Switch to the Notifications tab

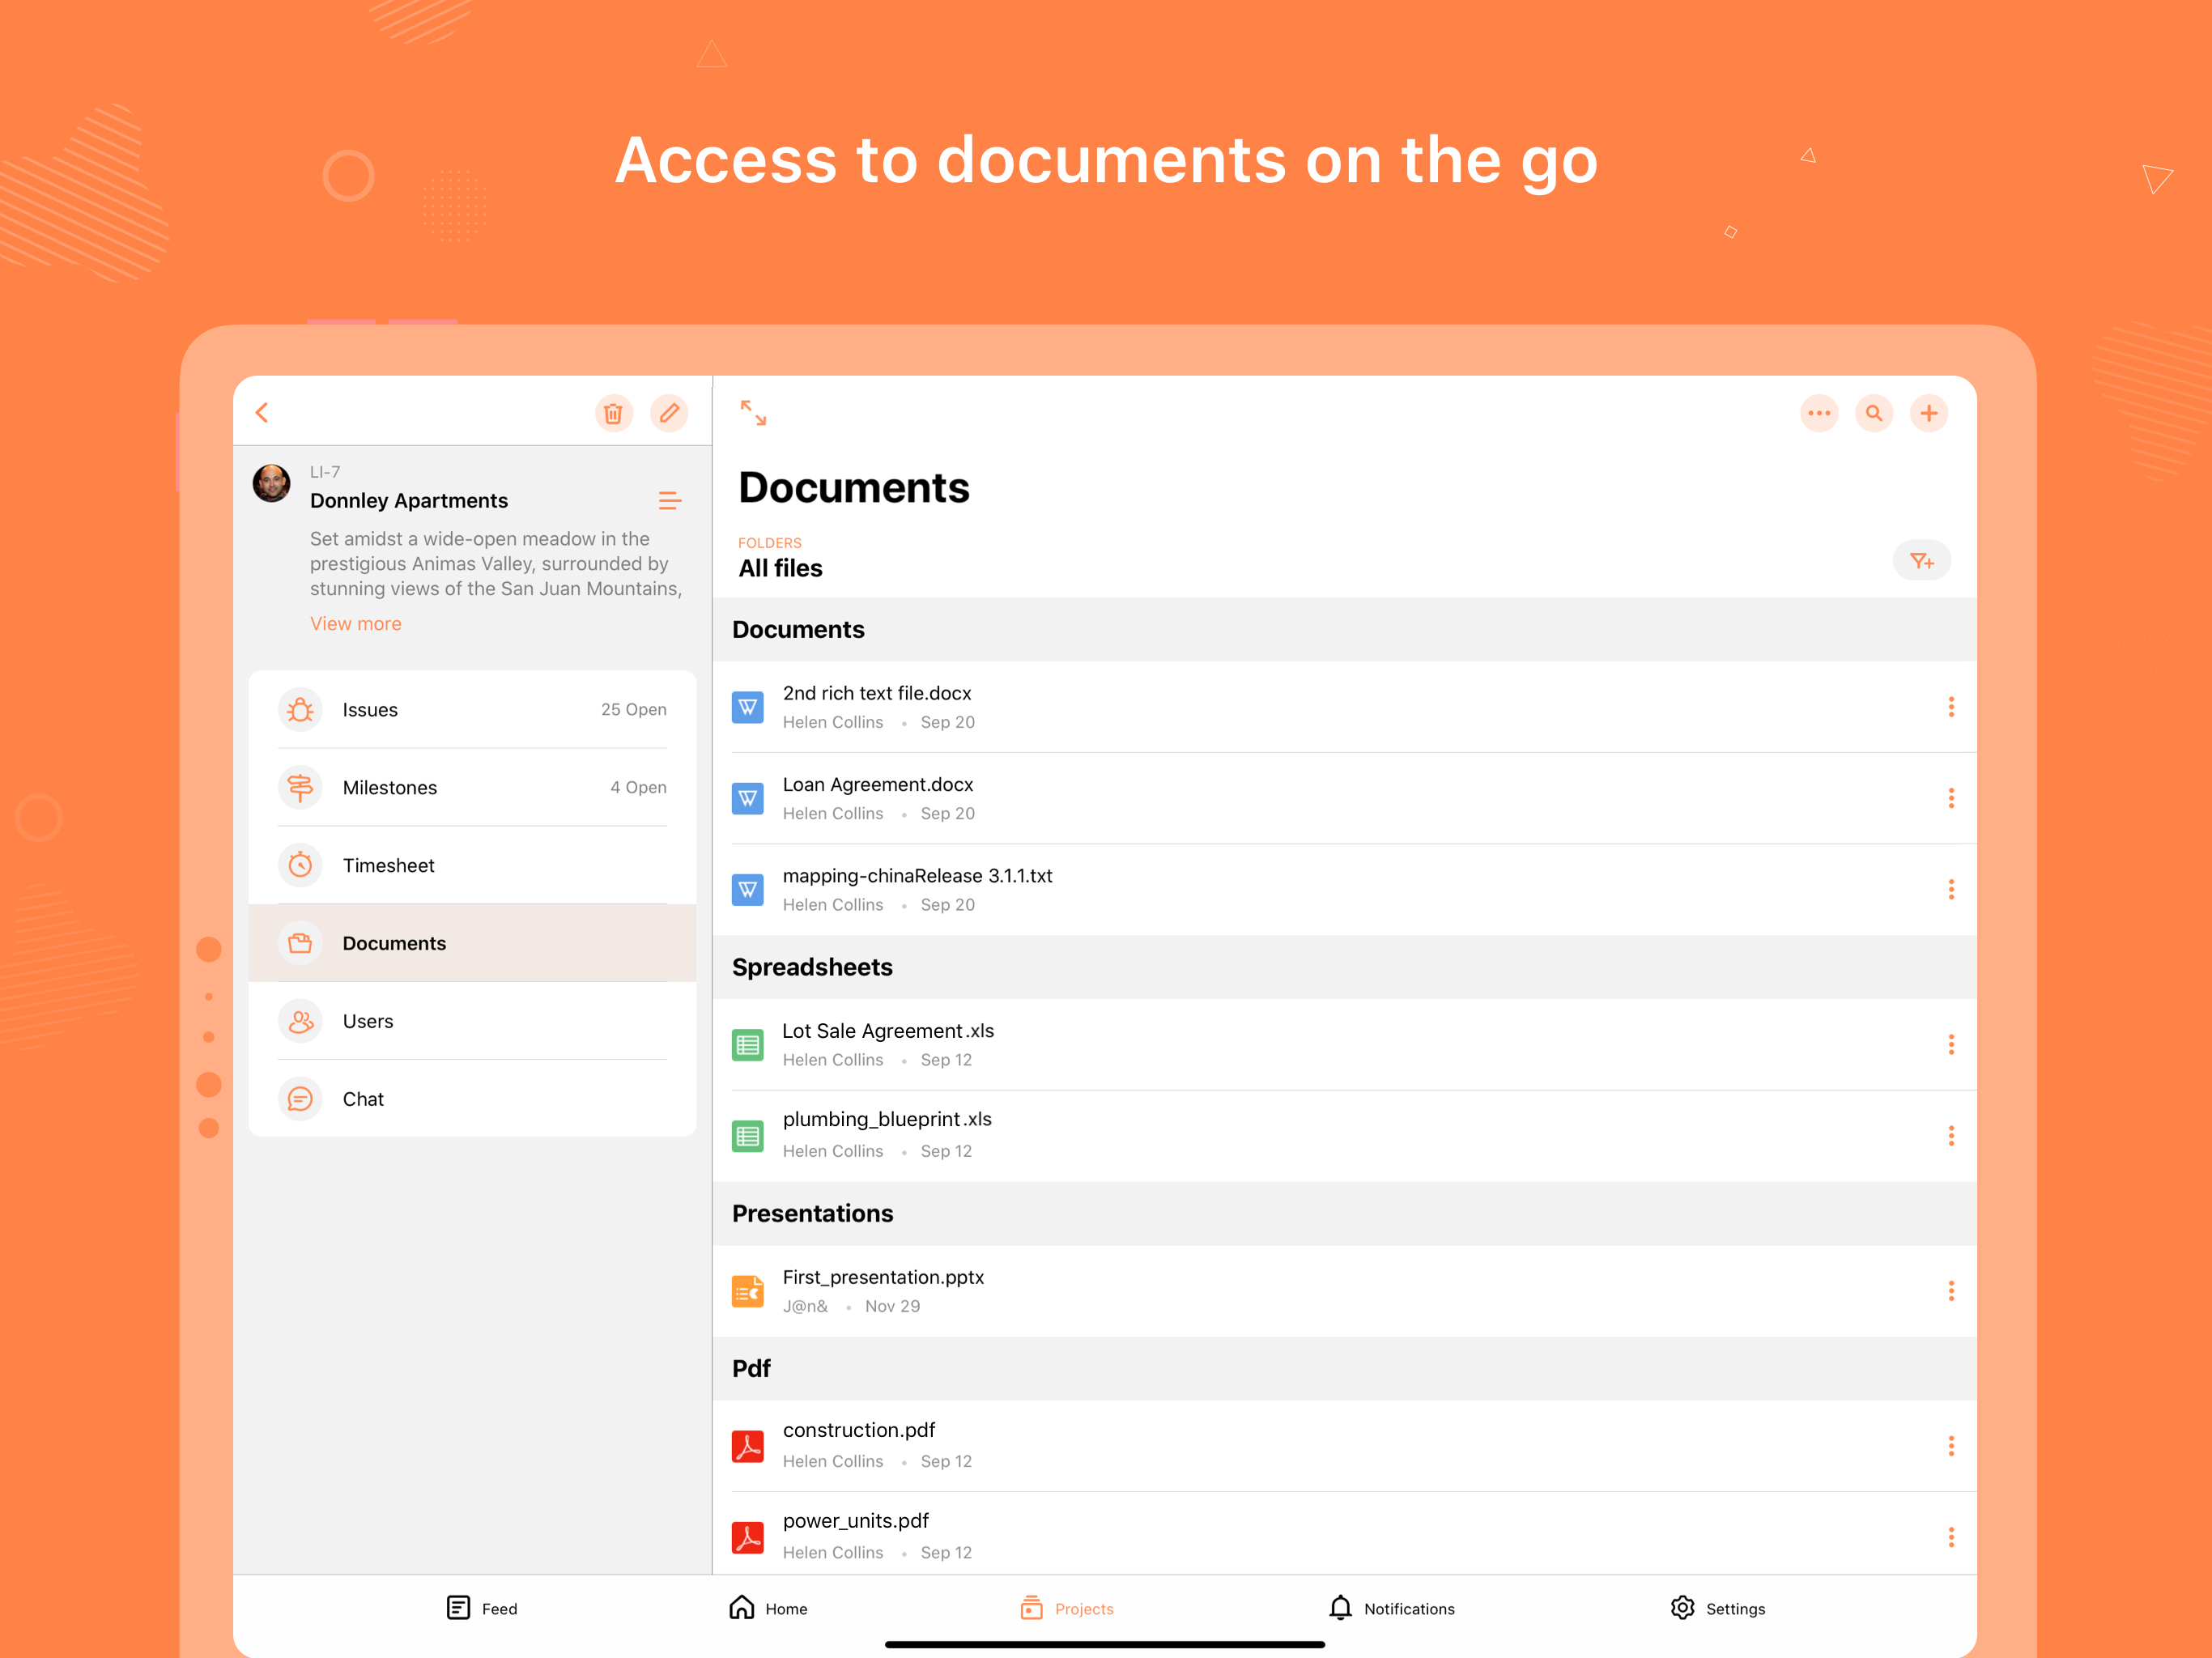click(1392, 1609)
